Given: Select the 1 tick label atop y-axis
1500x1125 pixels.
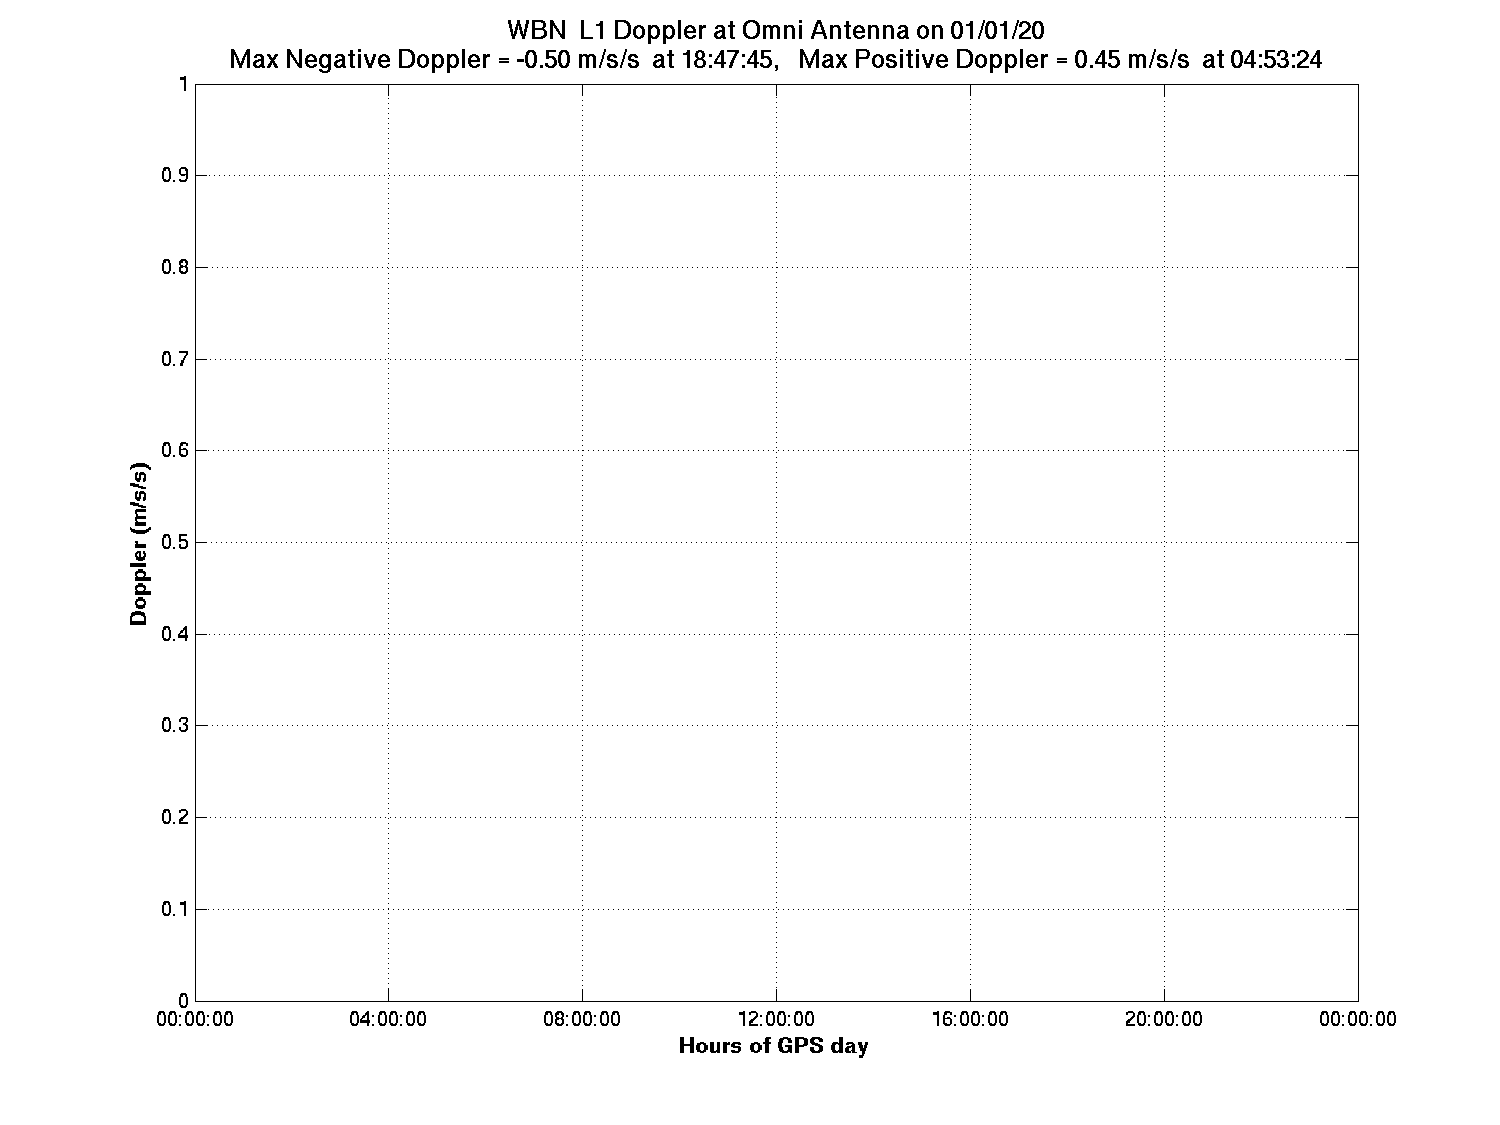Looking at the screenshot, I should point(183,84).
